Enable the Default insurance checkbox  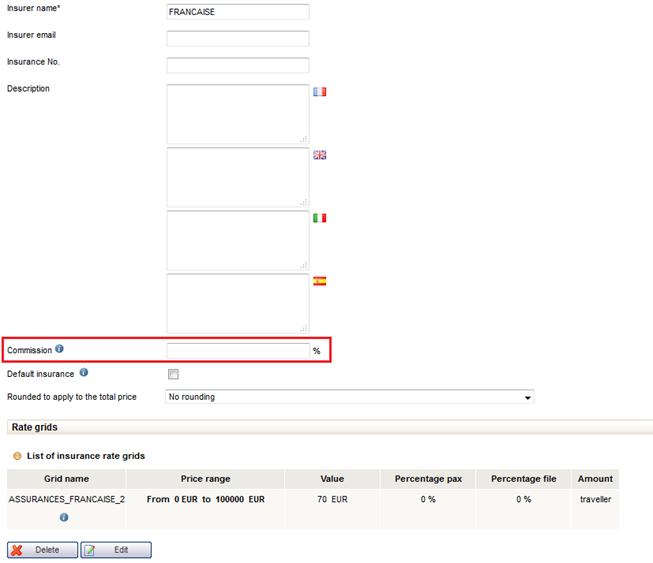click(x=173, y=374)
